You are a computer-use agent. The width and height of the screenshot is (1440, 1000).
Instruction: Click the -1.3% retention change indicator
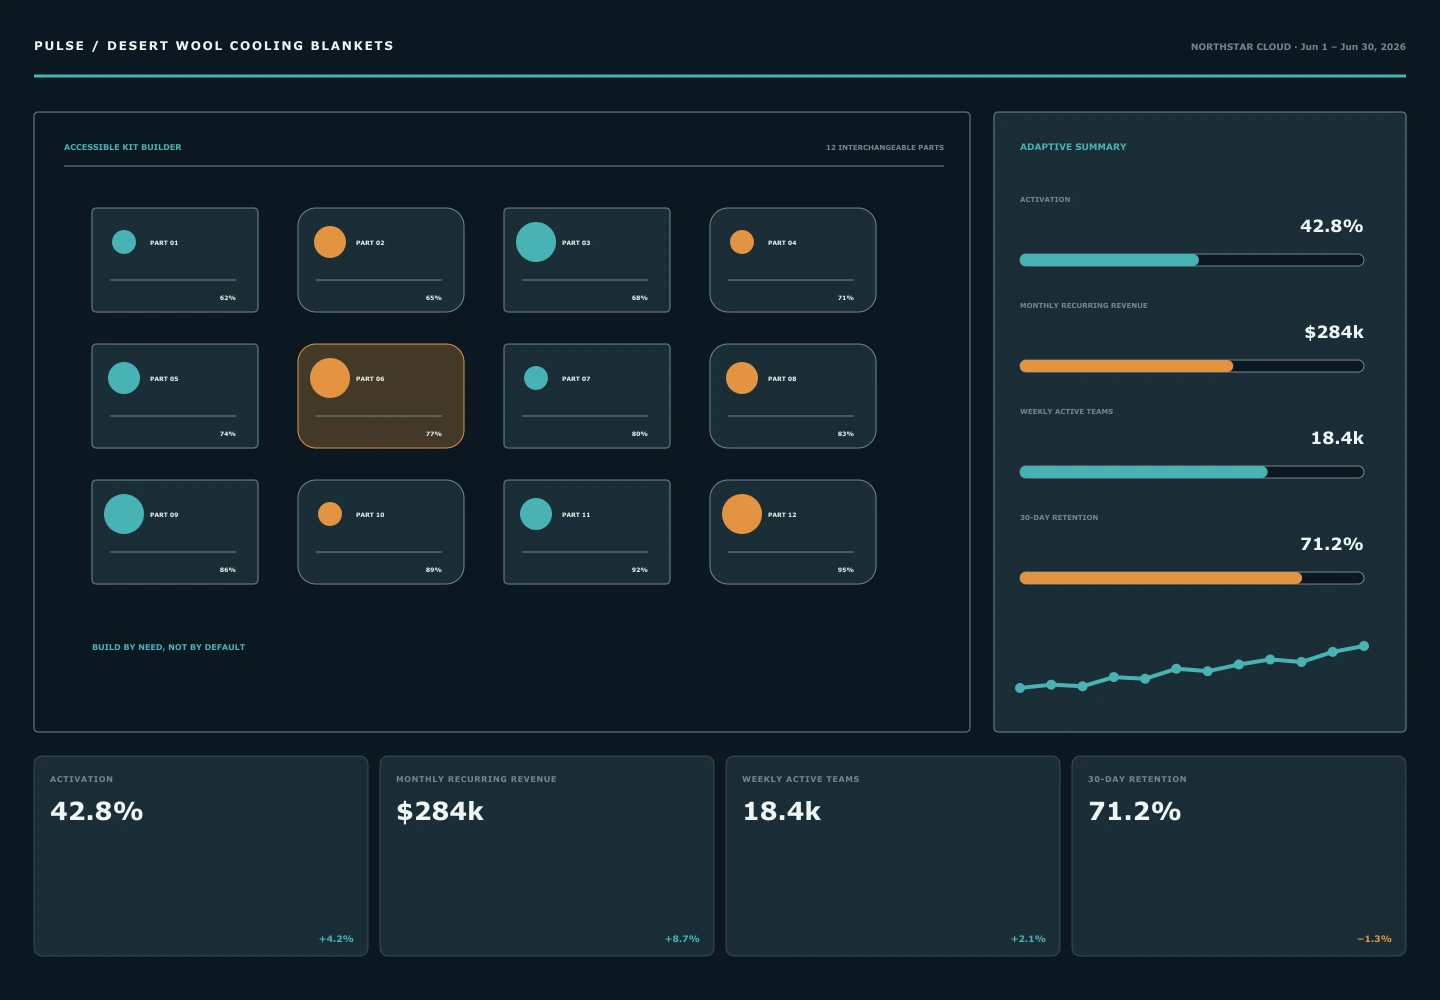(x=1374, y=939)
